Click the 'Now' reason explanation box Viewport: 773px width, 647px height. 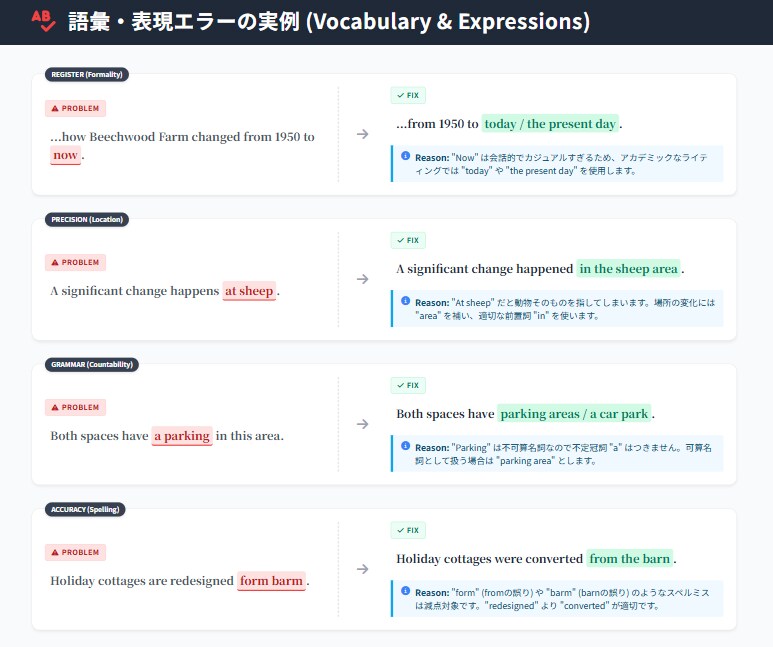coord(557,164)
